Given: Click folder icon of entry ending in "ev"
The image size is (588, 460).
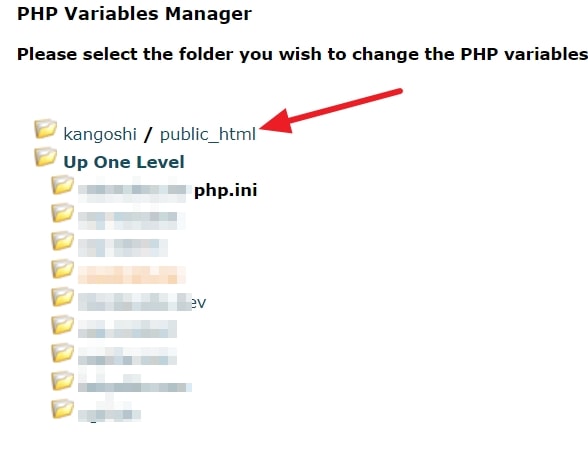Looking at the screenshot, I should [x=62, y=297].
